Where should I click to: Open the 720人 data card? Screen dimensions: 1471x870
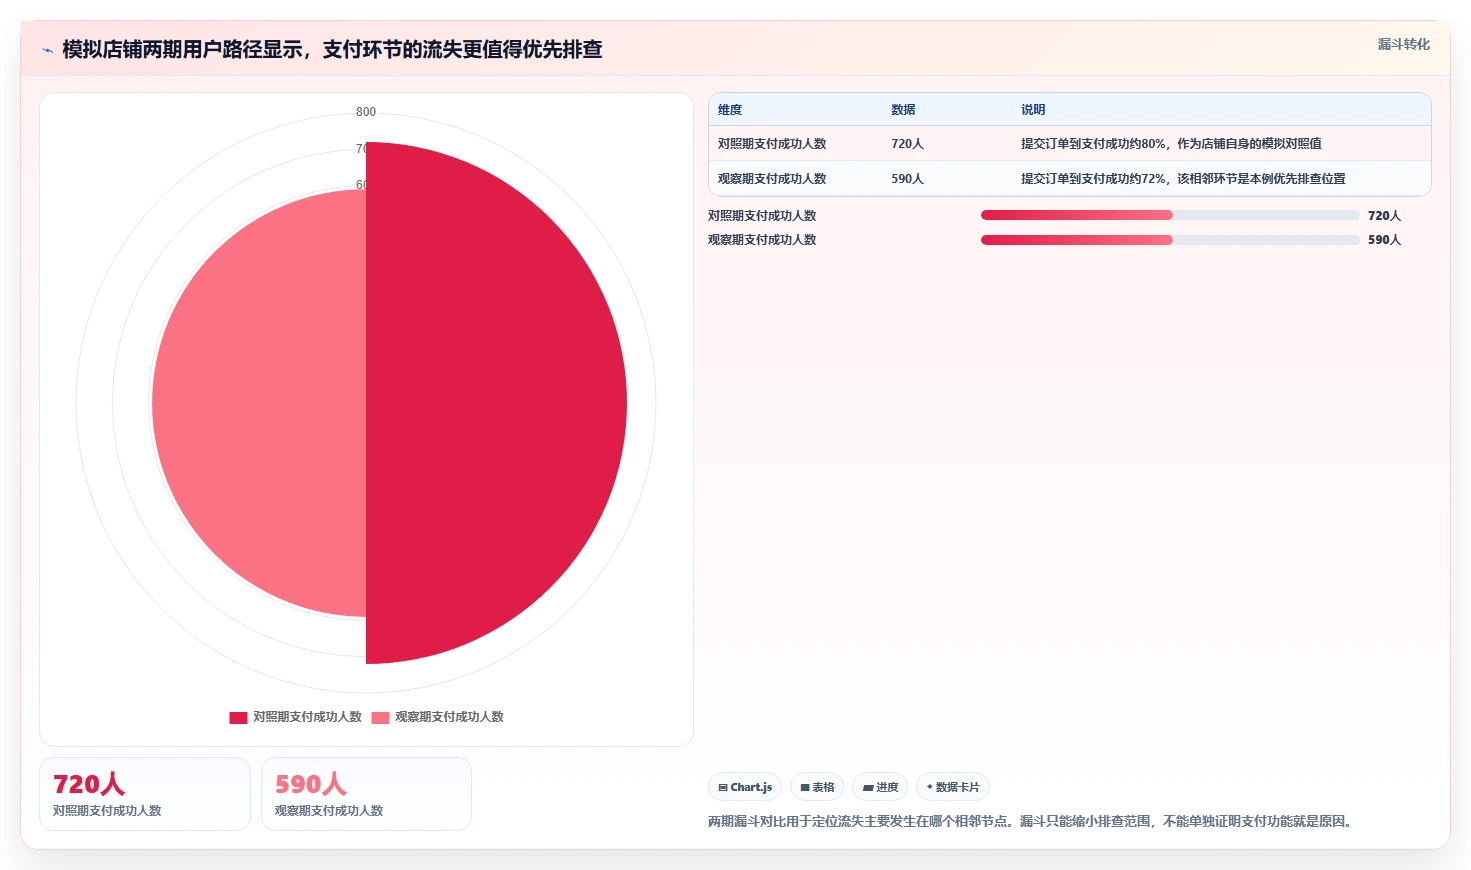point(145,794)
